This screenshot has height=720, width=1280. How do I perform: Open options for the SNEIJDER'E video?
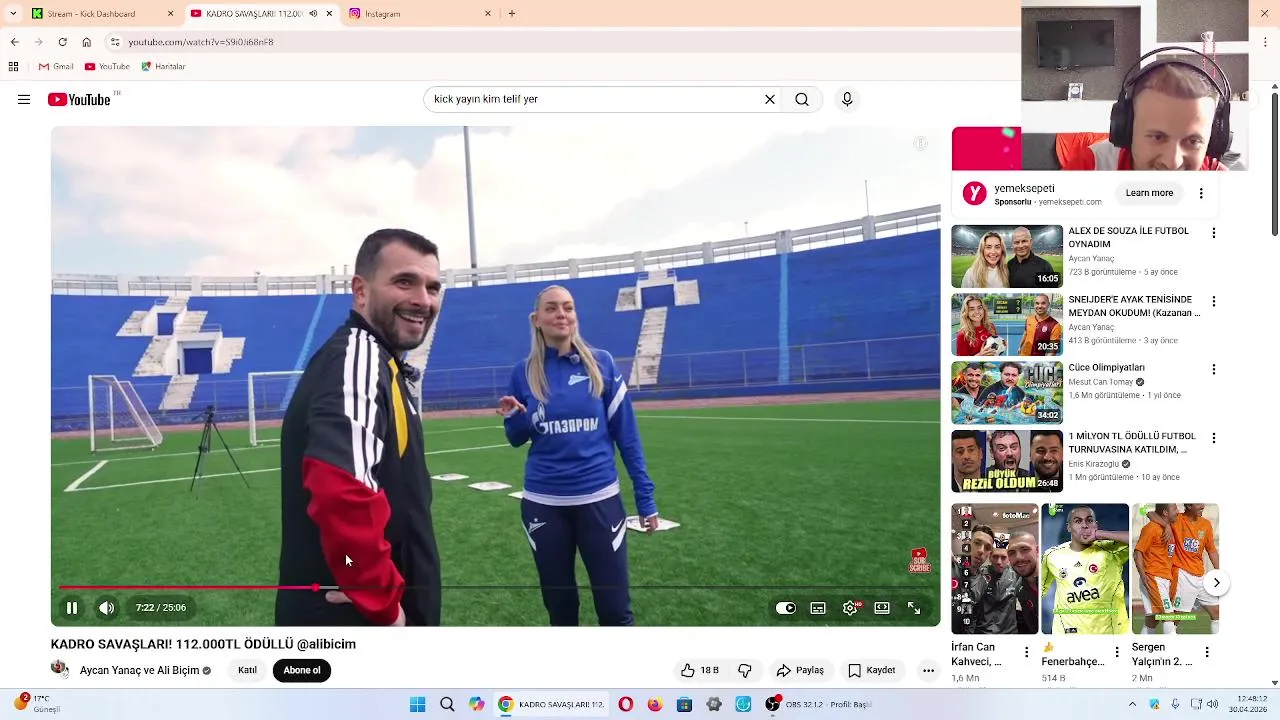(x=1214, y=301)
